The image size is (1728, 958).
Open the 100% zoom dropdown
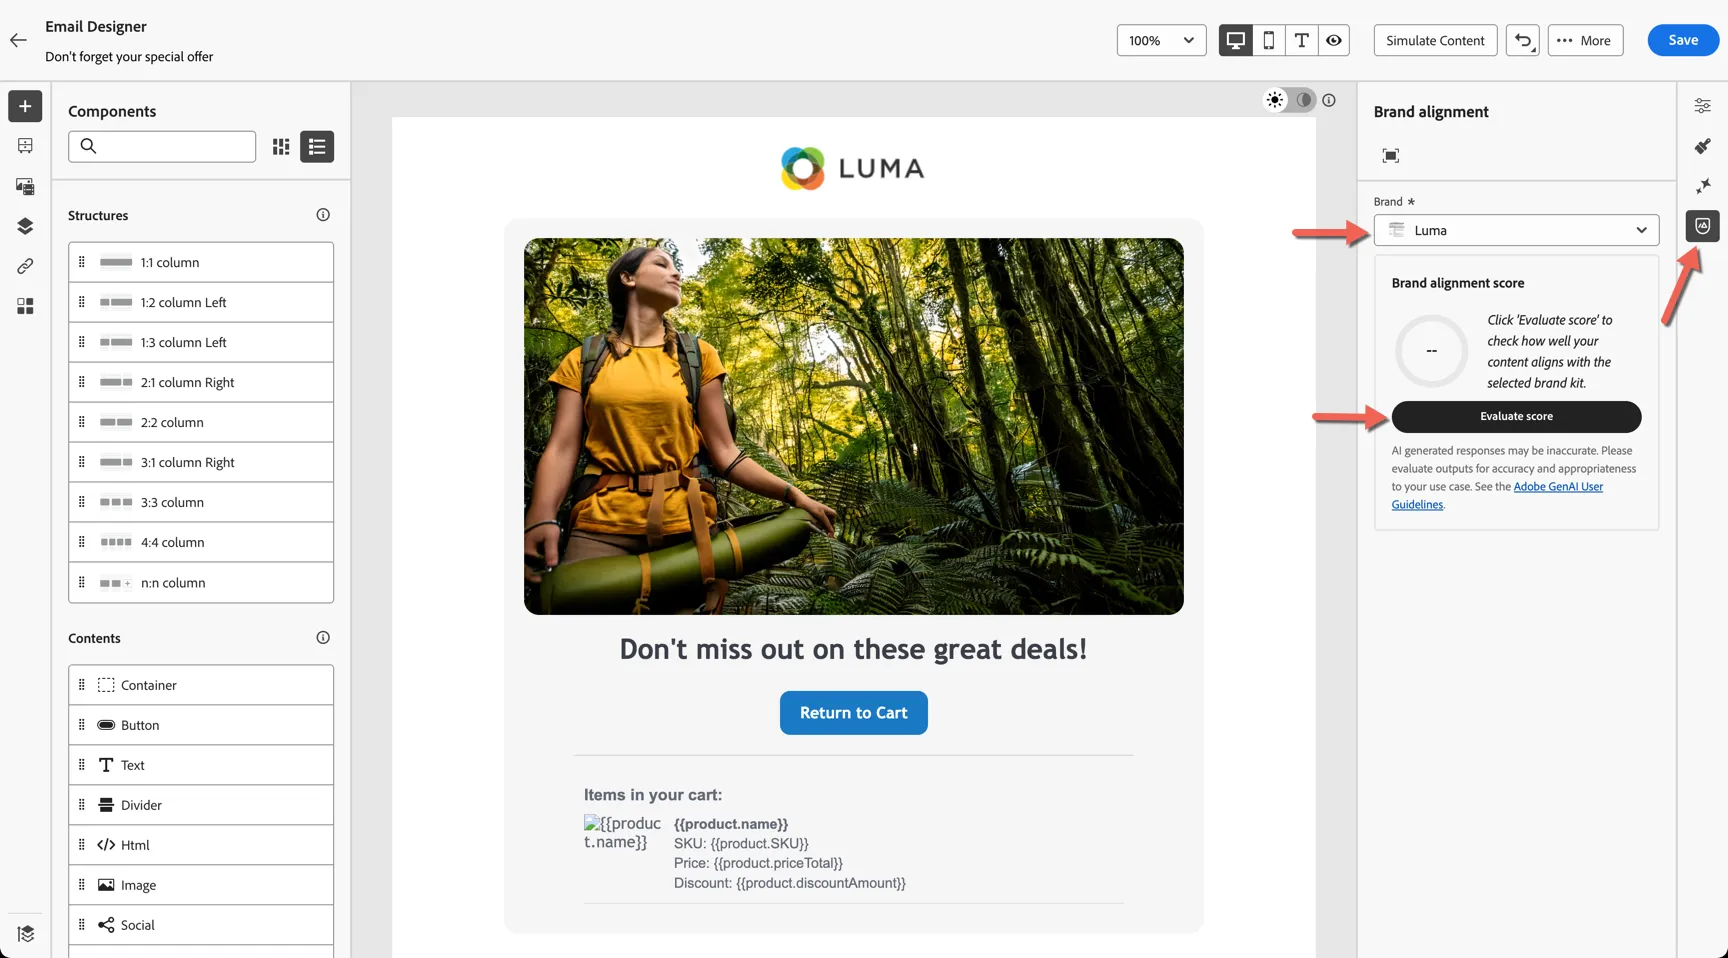1161,40
